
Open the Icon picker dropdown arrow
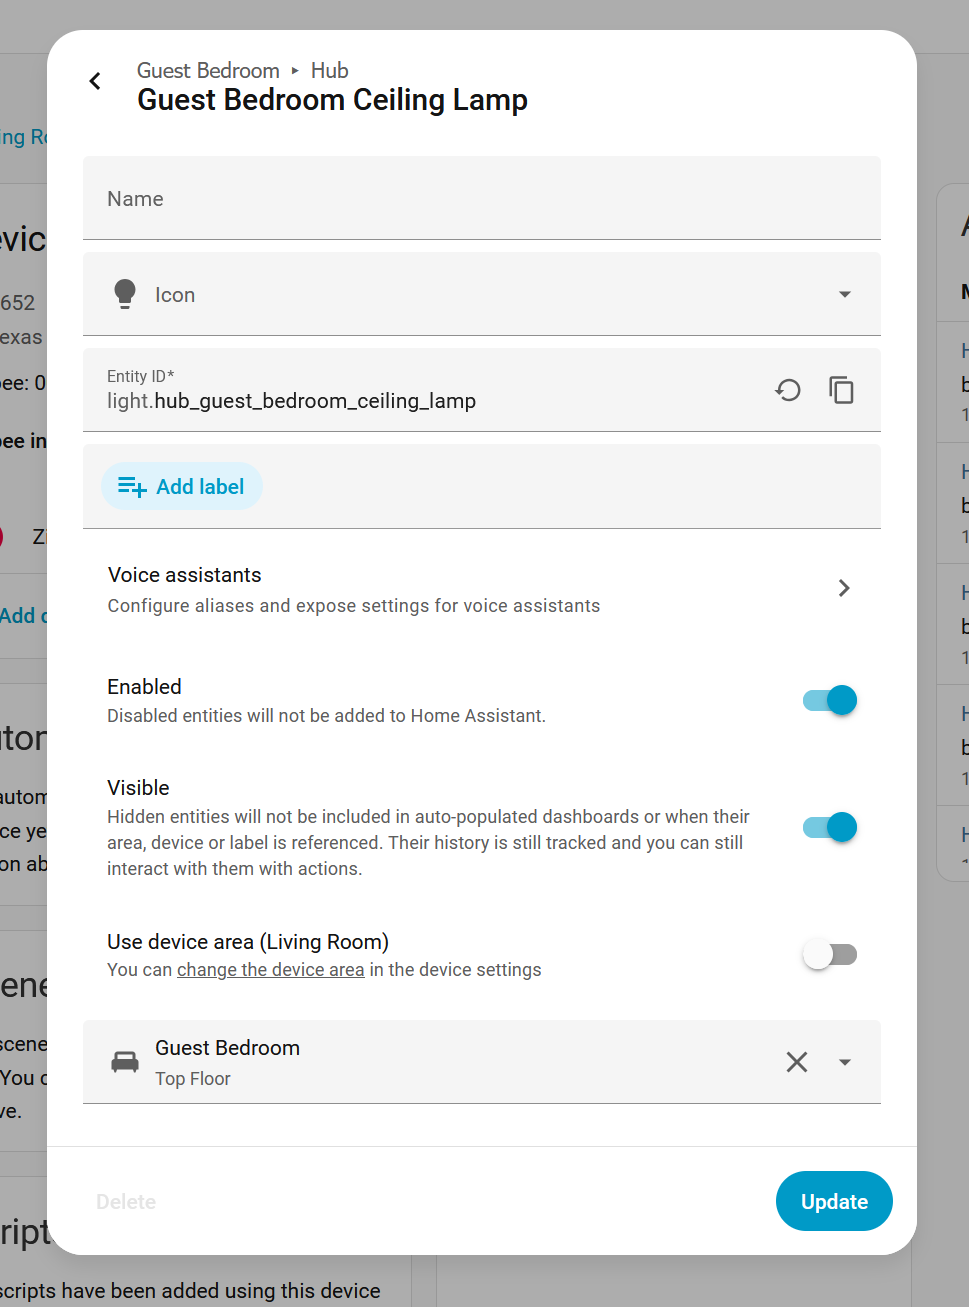(845, 294)
